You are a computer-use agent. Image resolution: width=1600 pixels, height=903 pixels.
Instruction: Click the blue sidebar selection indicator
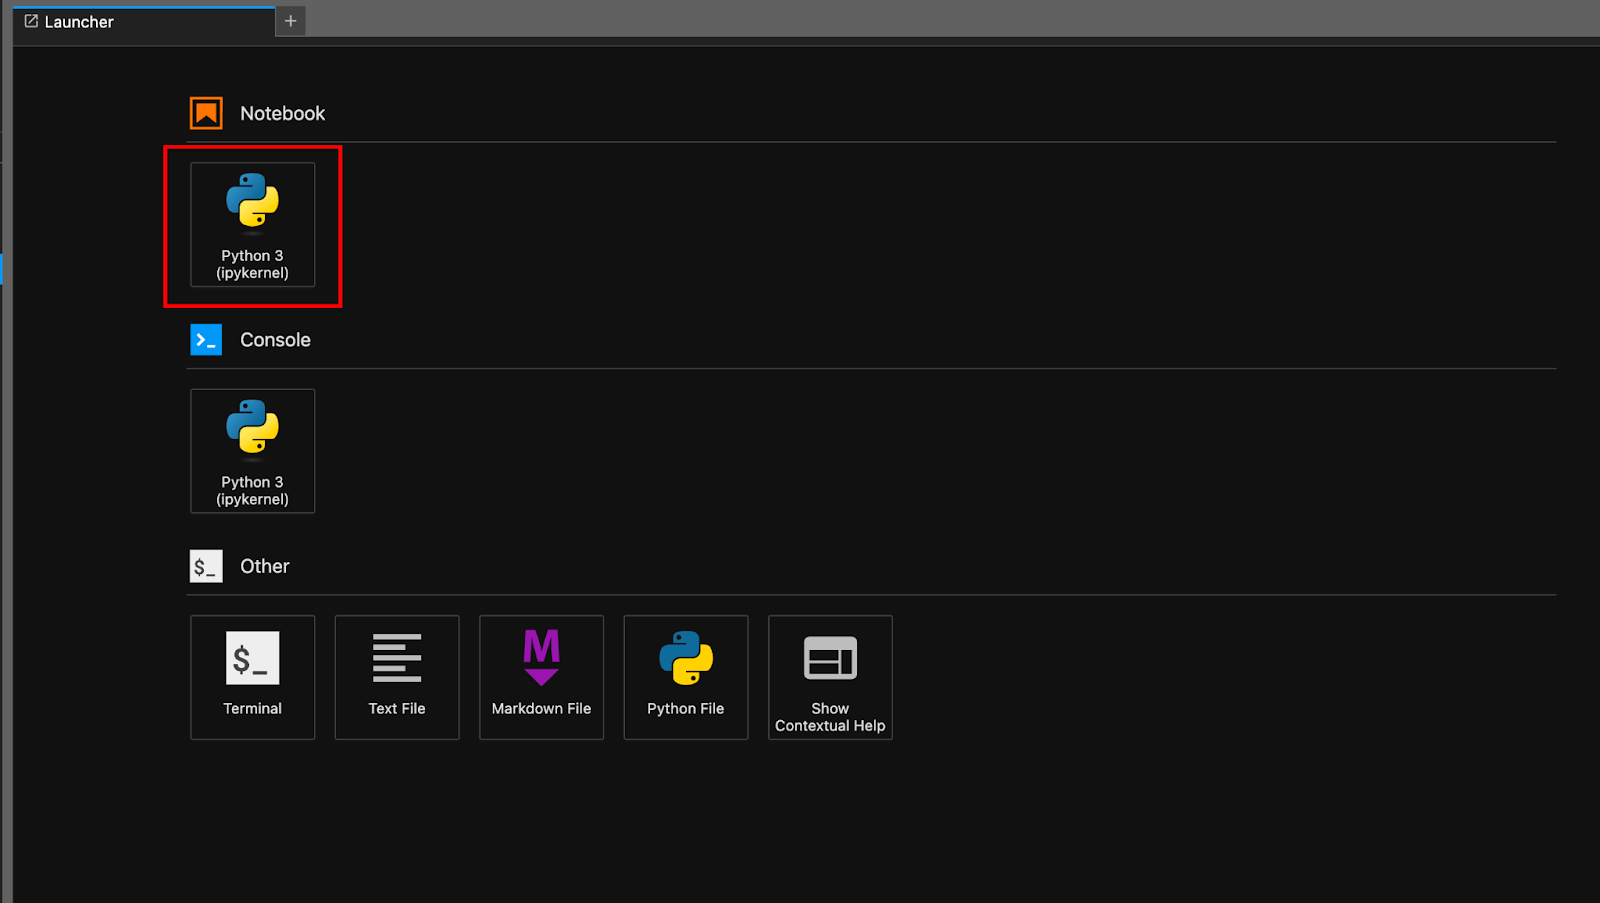pyautogui.click(x=2, y=268)
